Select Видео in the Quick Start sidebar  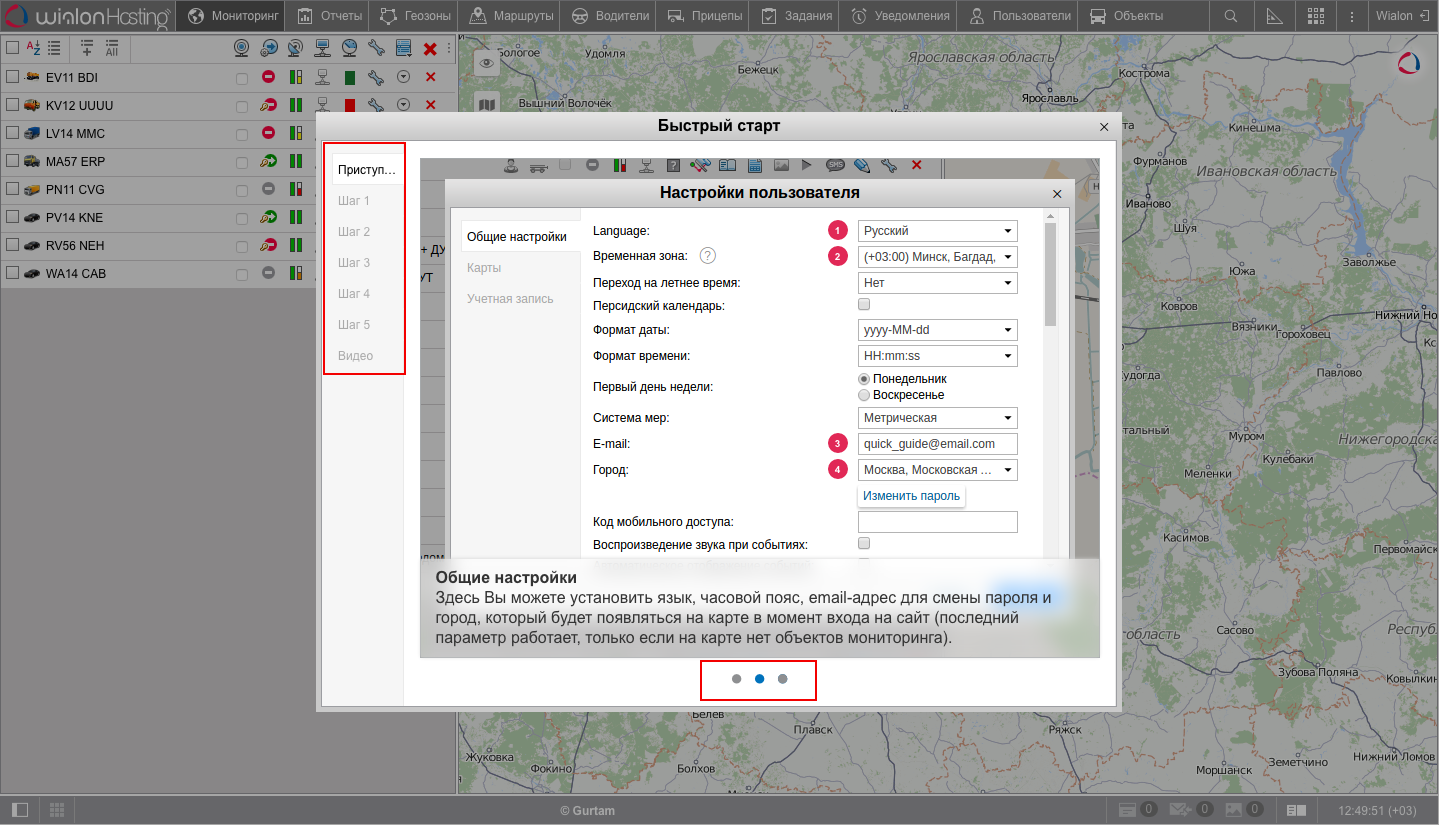tap(355, 356)
